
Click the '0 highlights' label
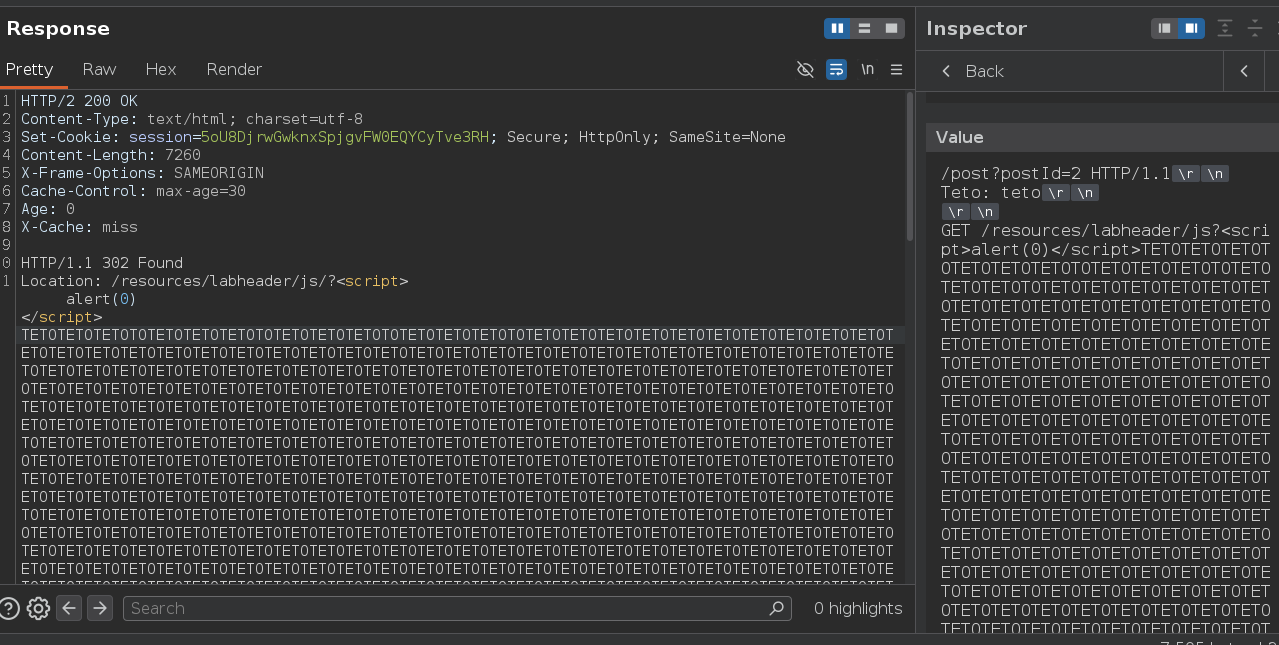click(858, 608)
